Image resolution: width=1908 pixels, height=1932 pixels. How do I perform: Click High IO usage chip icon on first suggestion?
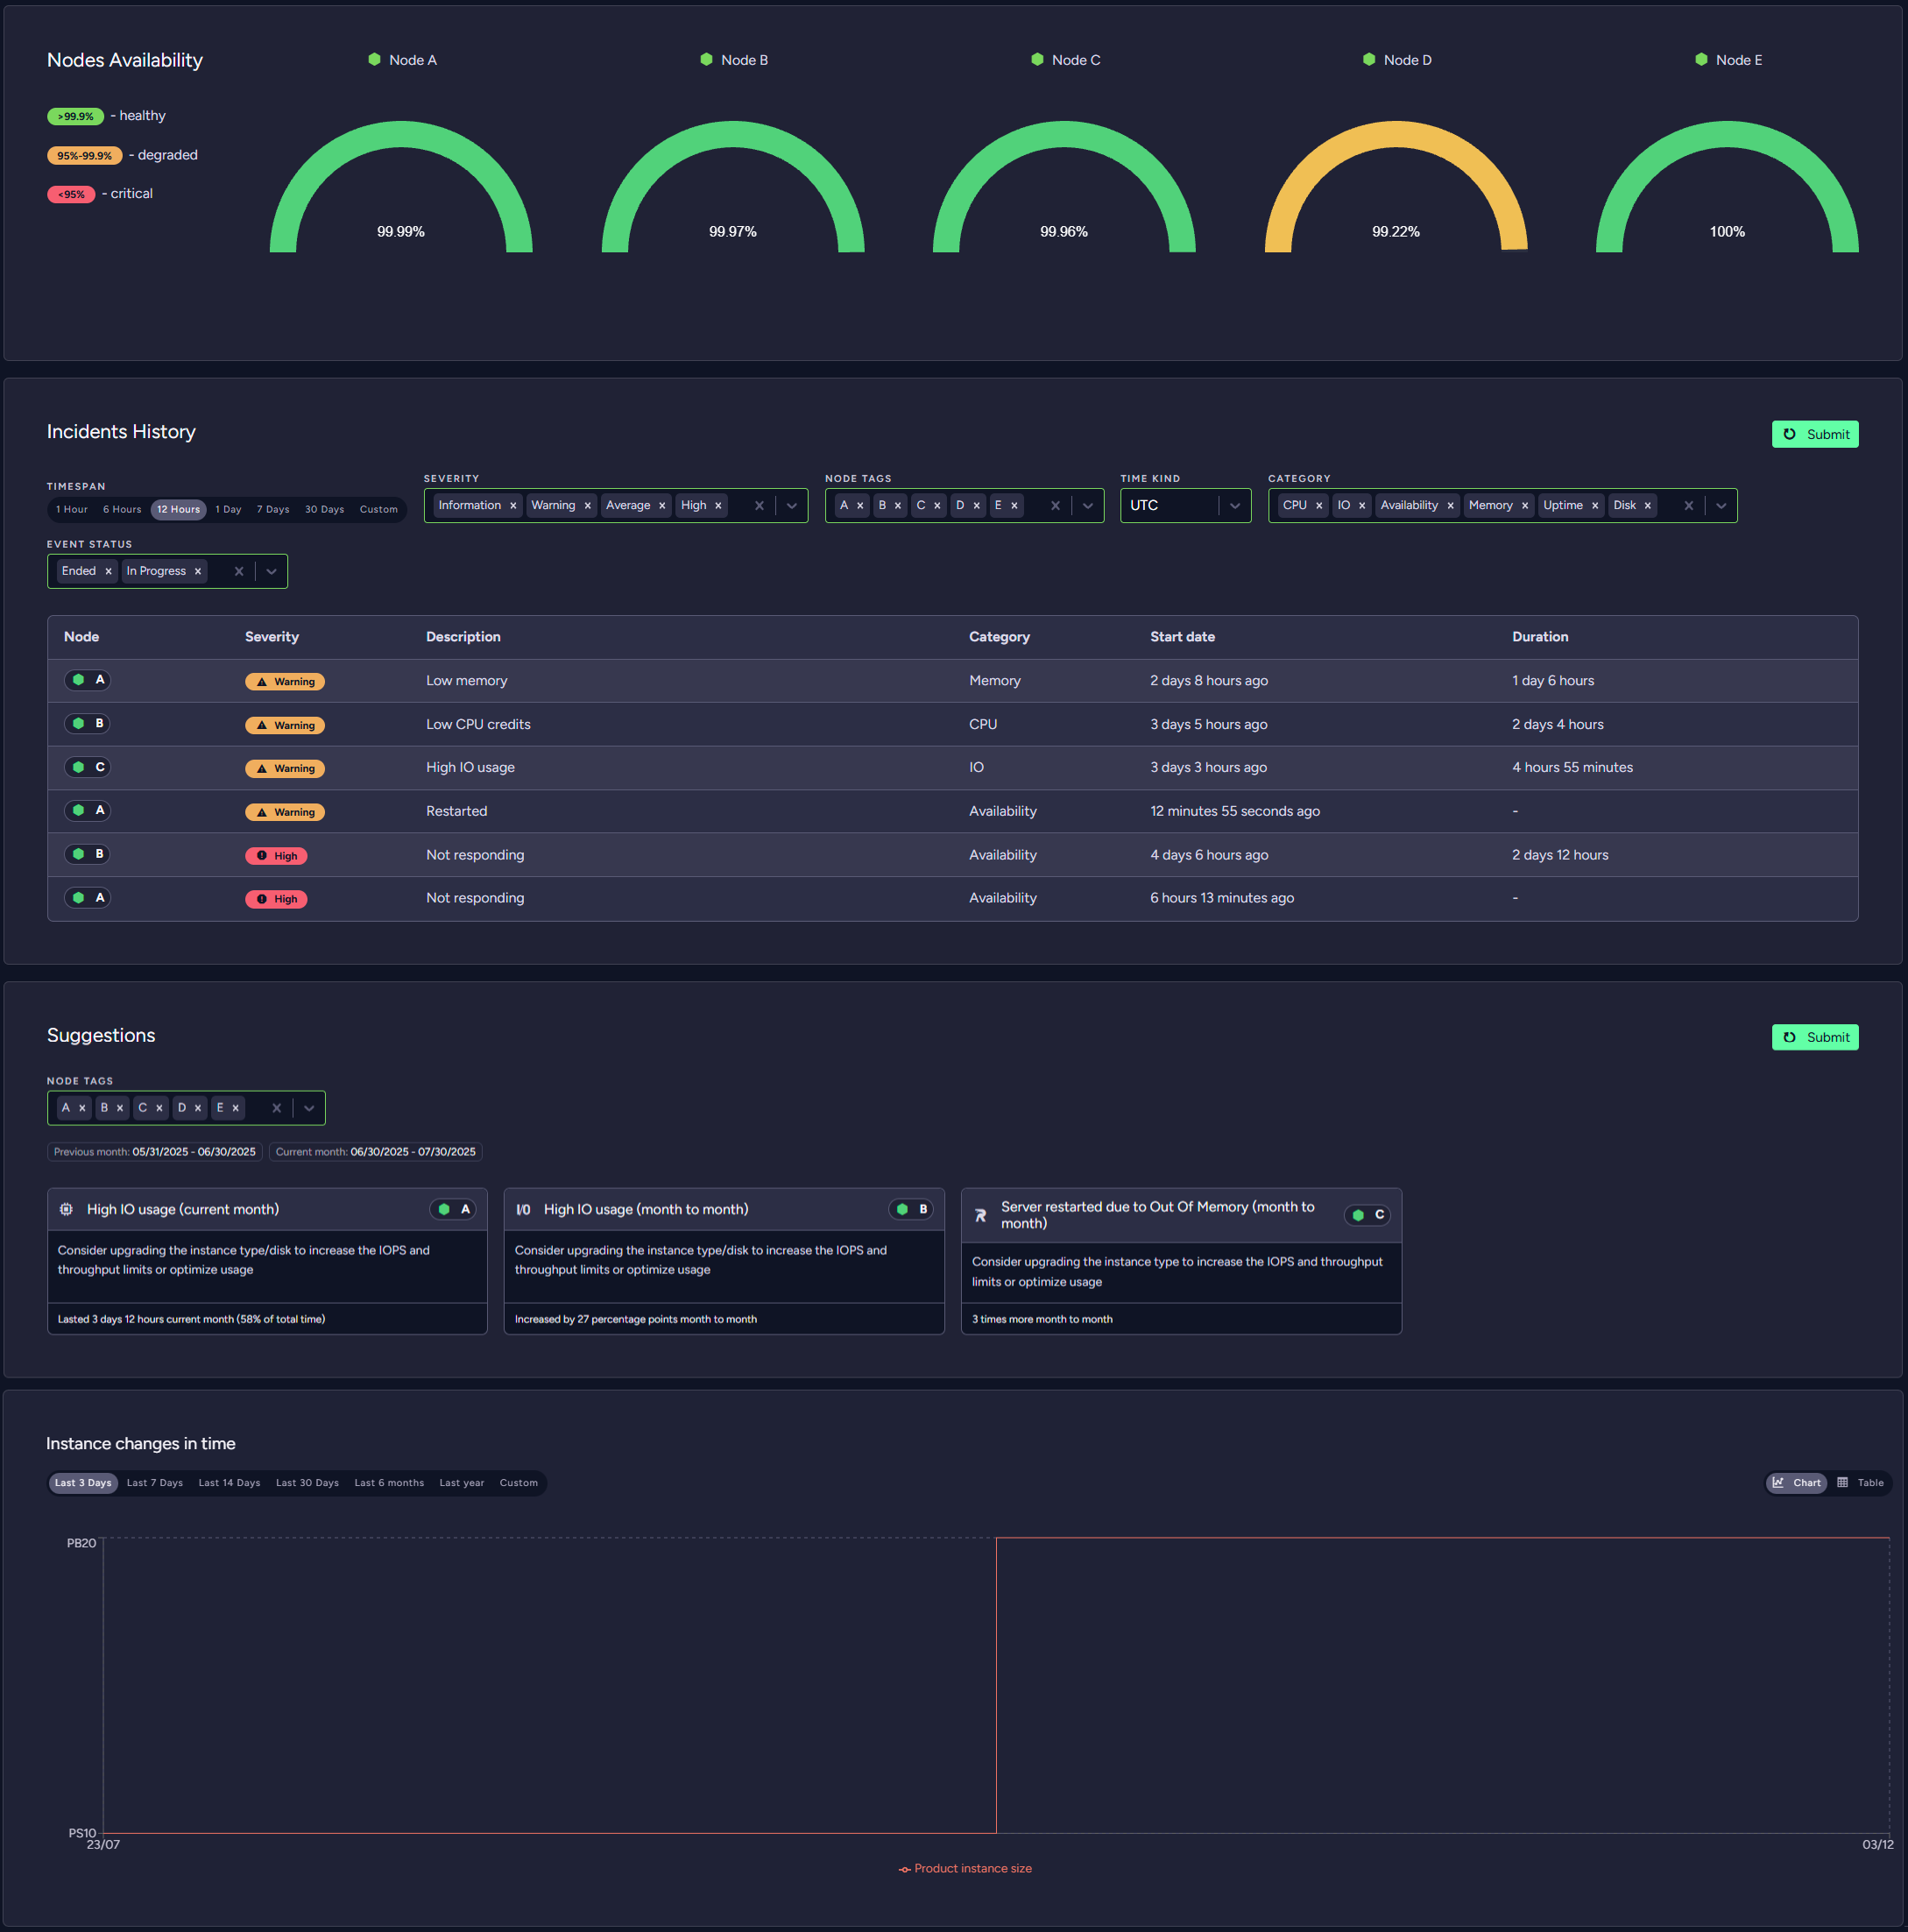click(66, 1209)
